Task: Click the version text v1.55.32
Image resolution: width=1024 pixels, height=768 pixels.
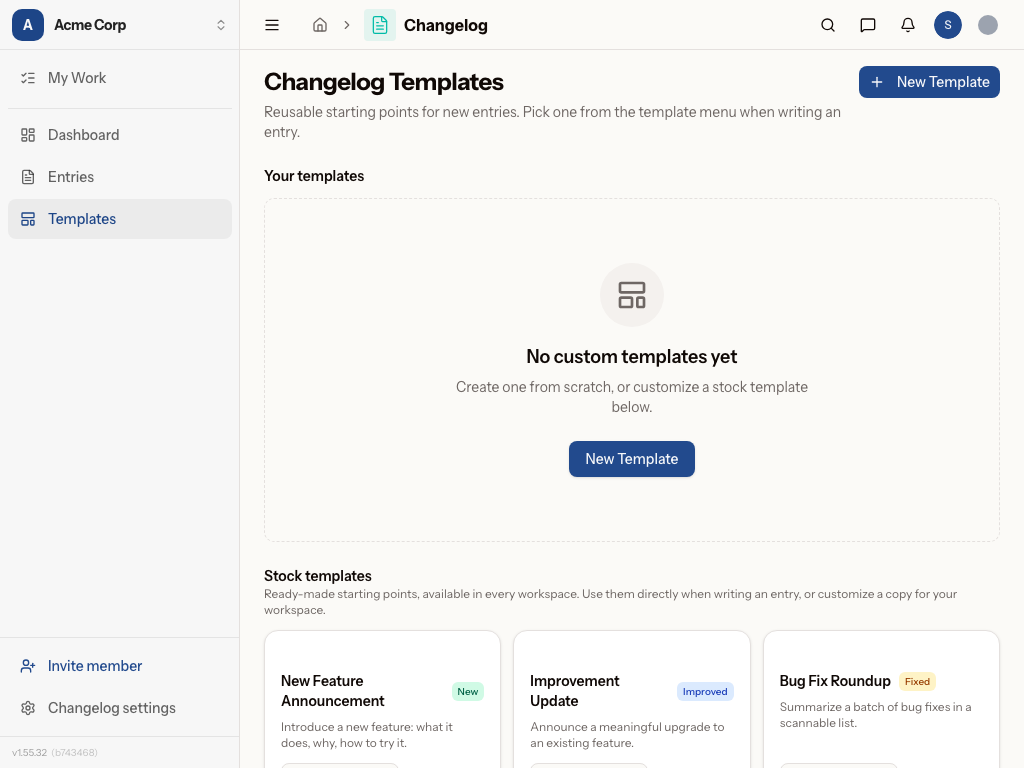Action: click(29, 752)
